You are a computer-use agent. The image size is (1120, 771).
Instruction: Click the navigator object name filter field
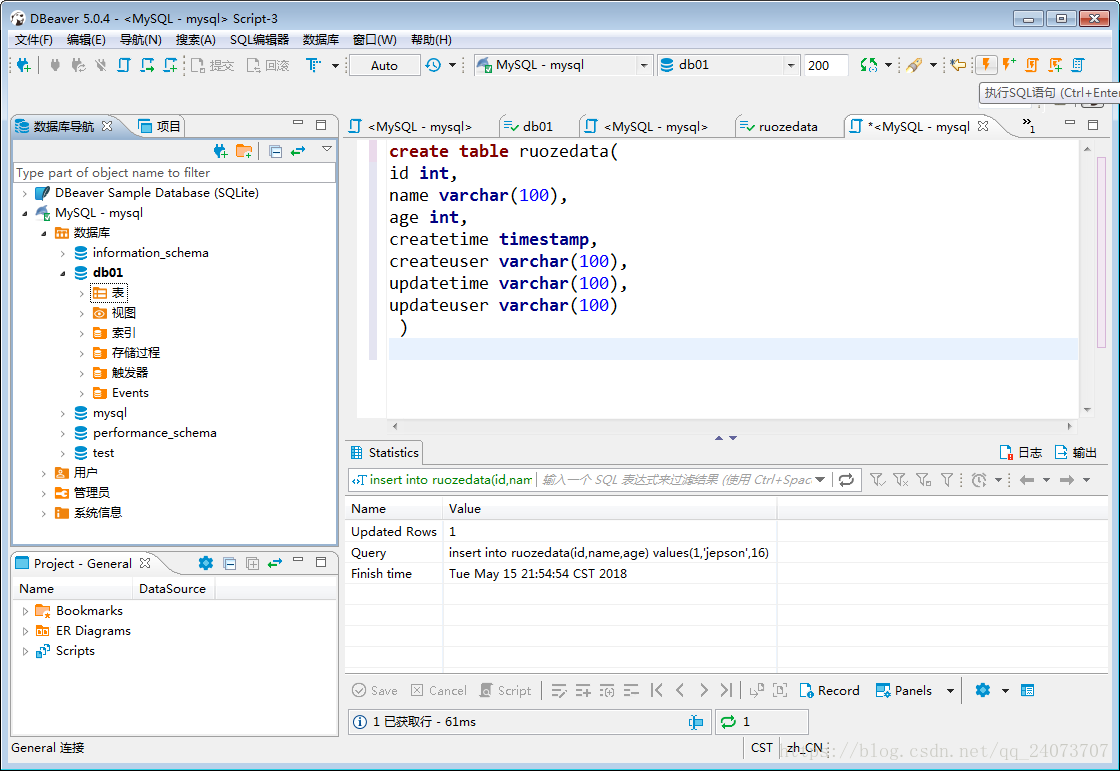coord(174,172)
